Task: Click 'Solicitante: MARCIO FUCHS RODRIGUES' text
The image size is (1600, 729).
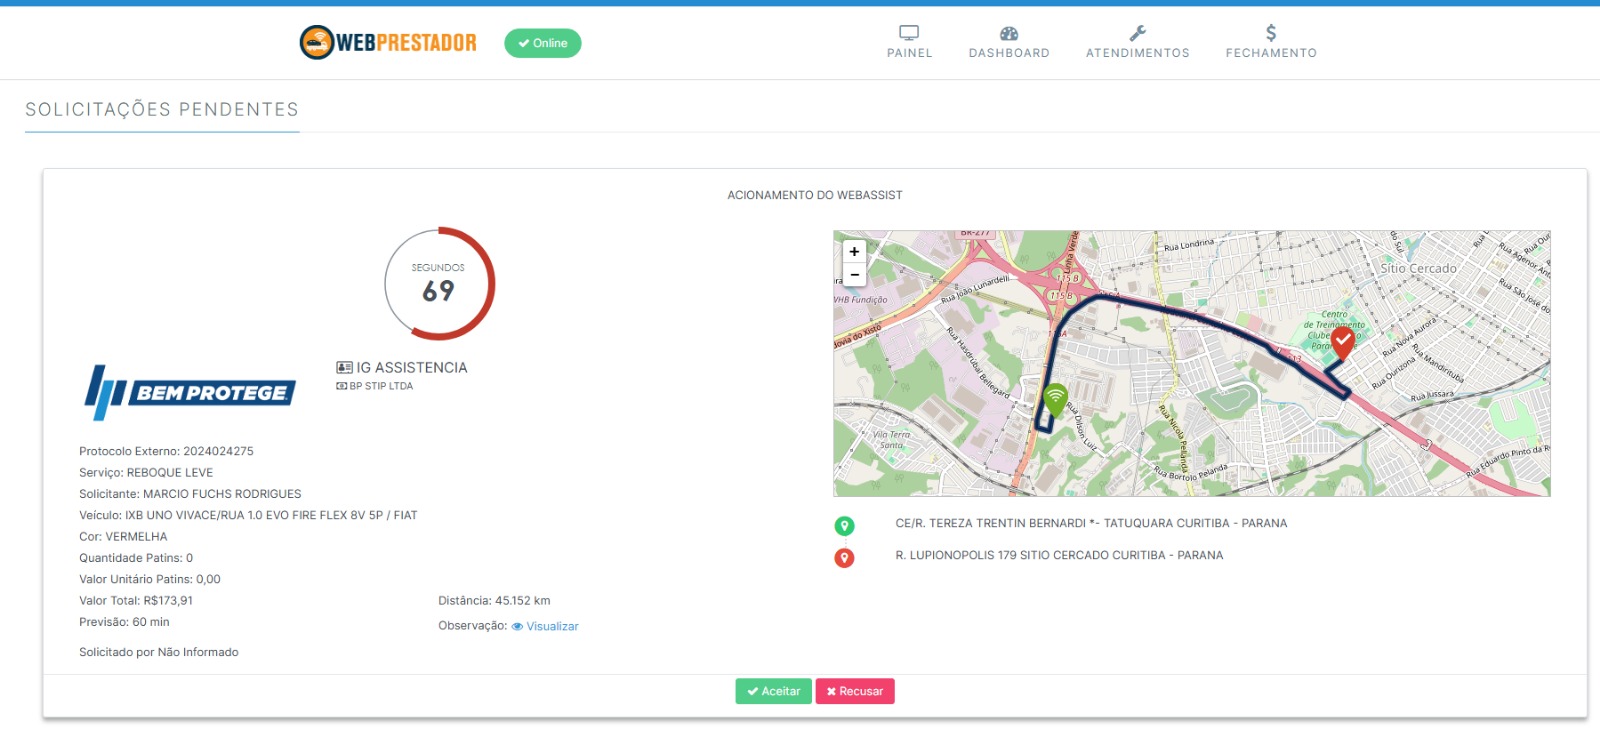Action: tap(190, 494)
